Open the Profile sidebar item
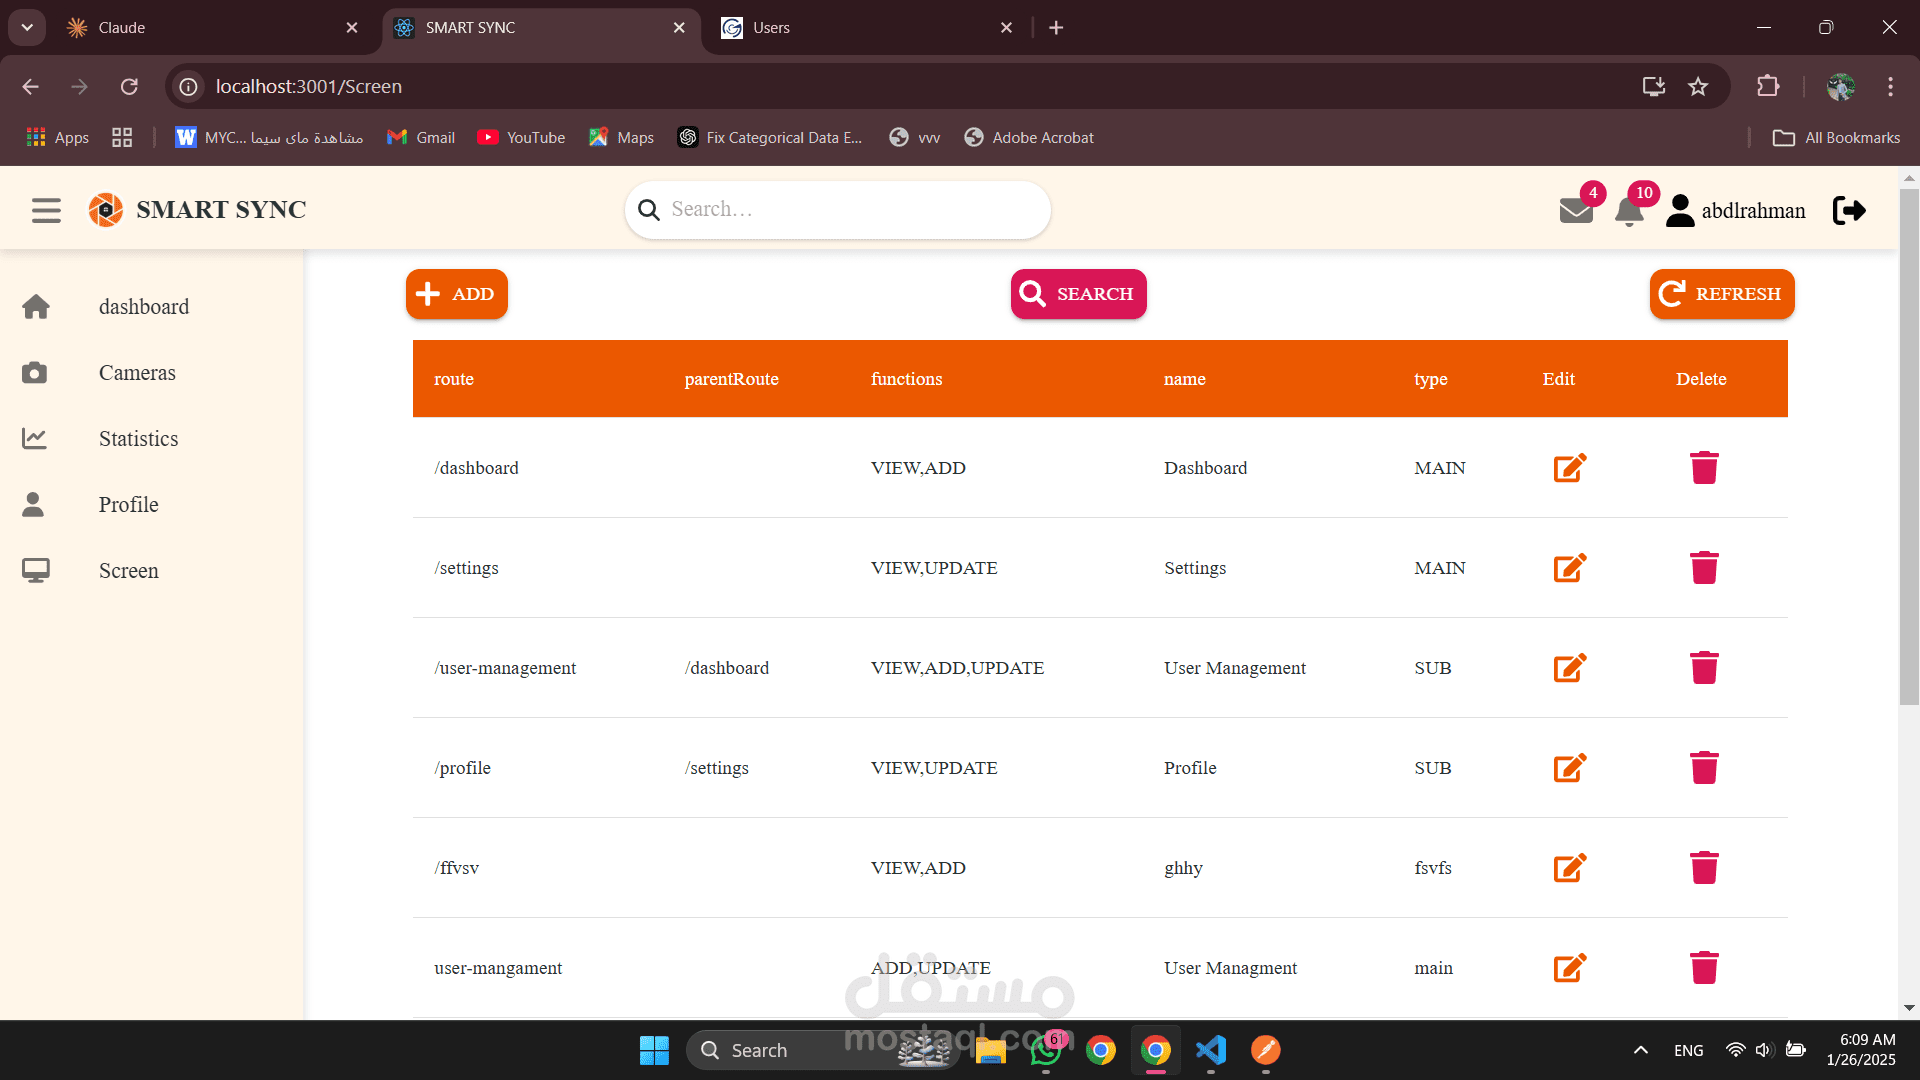This screenshot has height=1080, width=1920. click(128, 505)
